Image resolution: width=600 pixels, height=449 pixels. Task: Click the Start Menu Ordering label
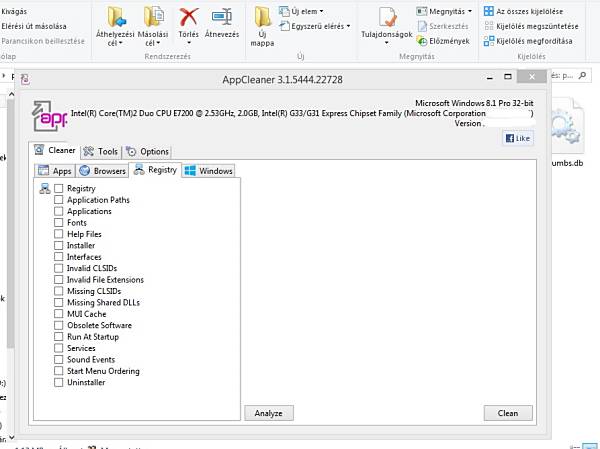[x=103, y=371]
